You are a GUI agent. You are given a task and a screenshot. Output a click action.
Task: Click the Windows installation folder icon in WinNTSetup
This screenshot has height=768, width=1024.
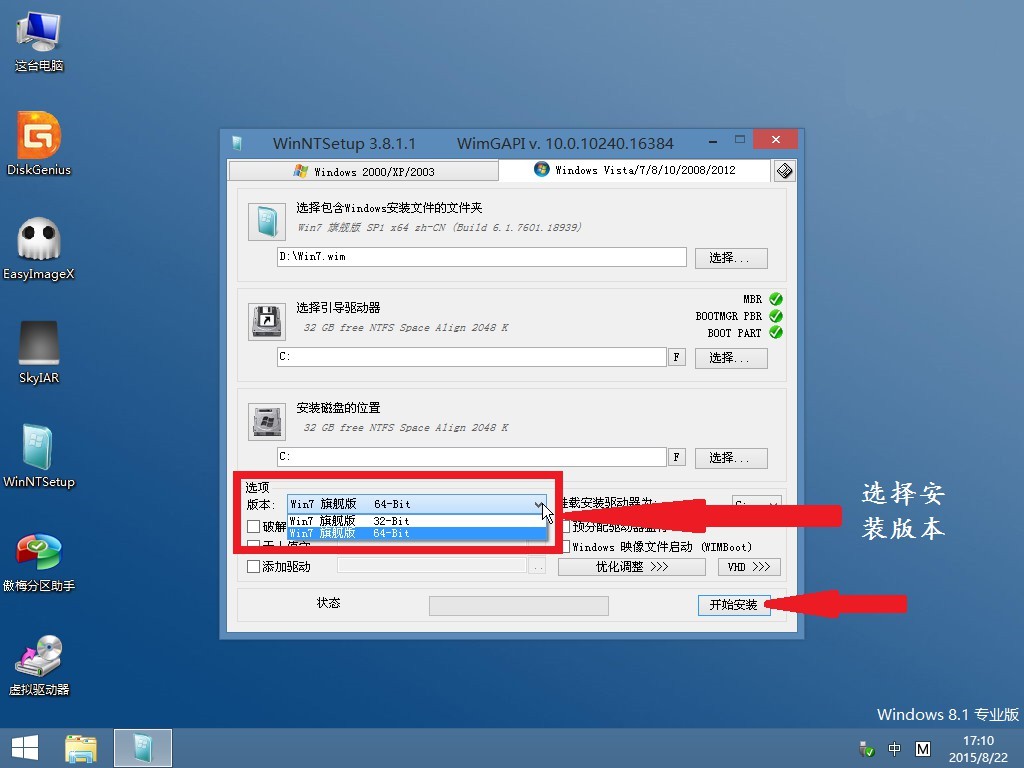click(266, 224)
